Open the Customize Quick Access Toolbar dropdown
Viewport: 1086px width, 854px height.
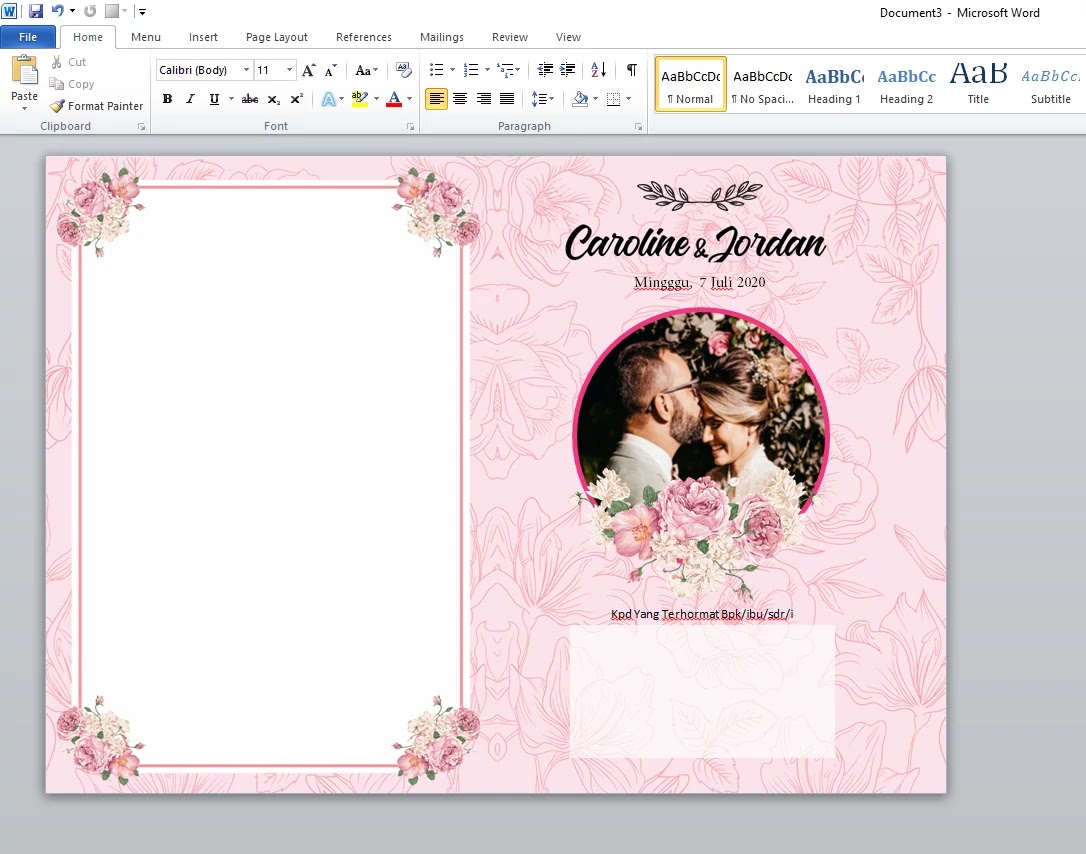click(142, 12)
